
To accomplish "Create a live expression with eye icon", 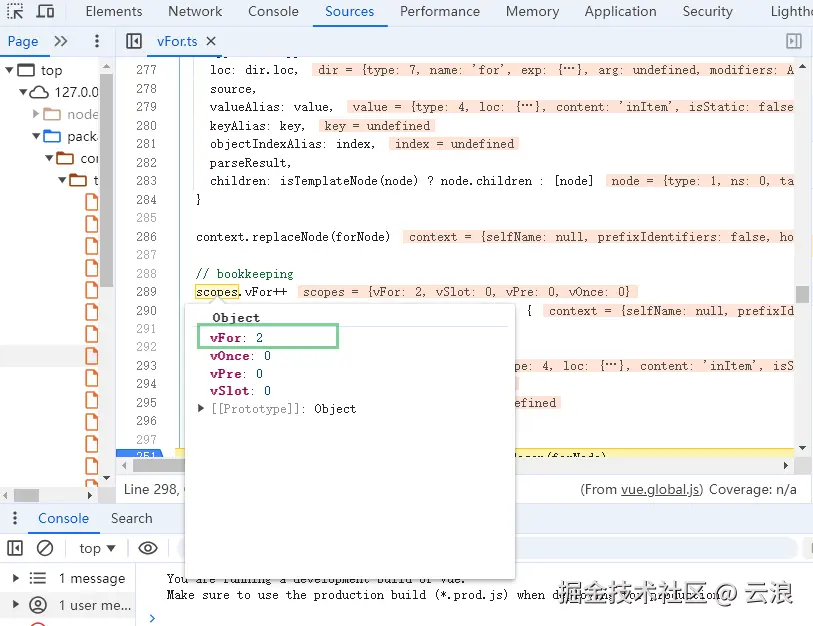I will [x=148, y=548].
